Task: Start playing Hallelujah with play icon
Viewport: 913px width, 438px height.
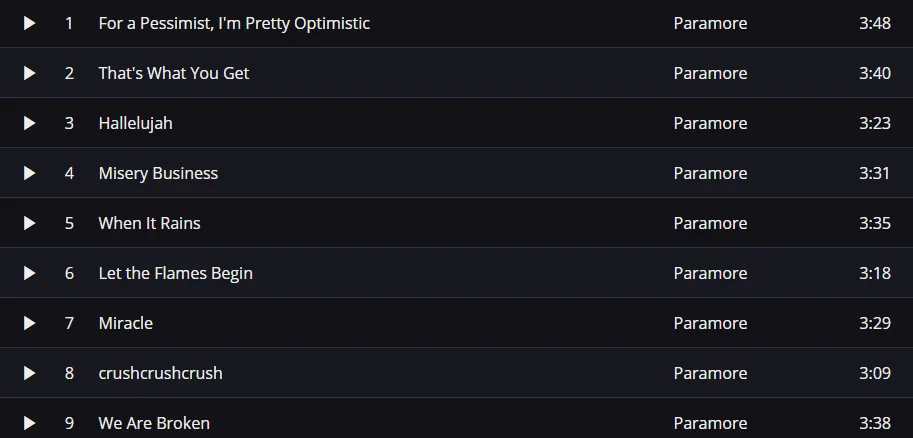Action: click(29, 123)
